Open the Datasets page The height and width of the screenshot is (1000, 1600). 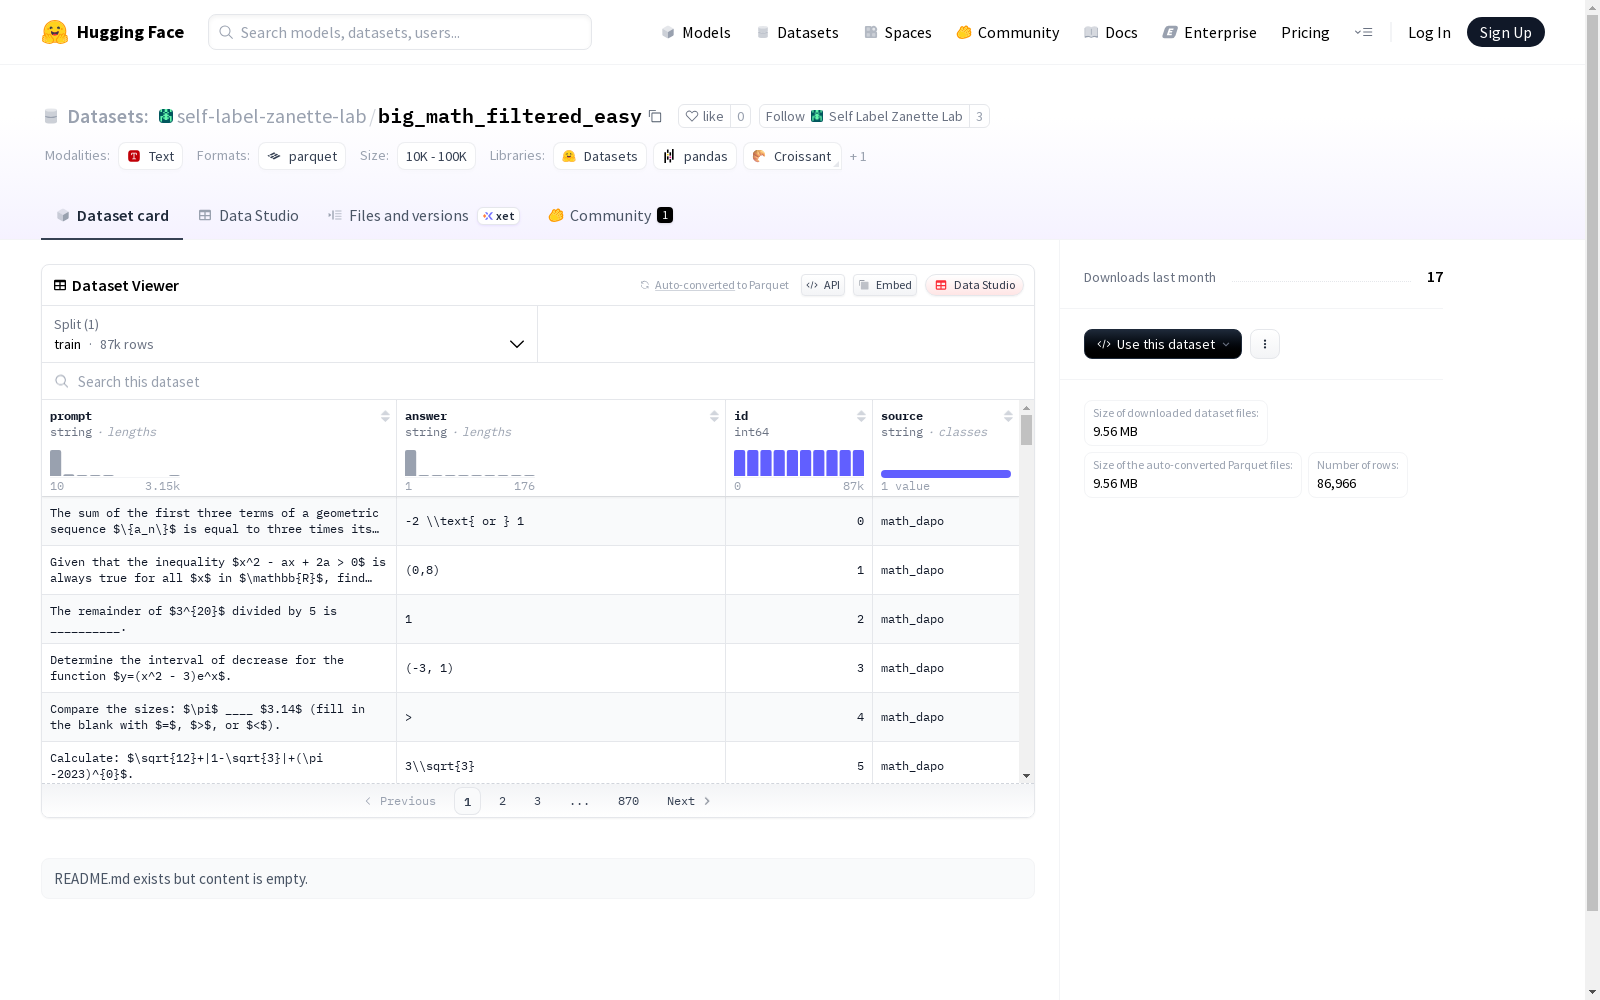(x=798, y=32)
